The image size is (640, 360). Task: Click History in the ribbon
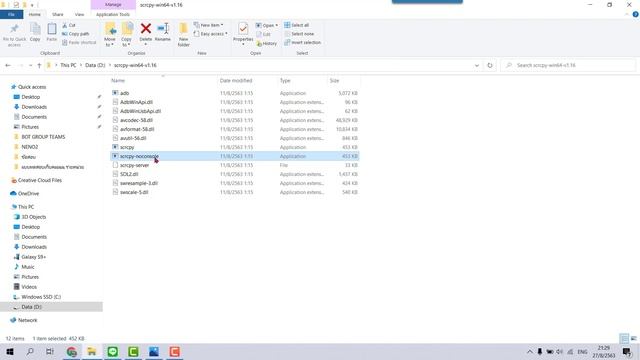(267, 43)
